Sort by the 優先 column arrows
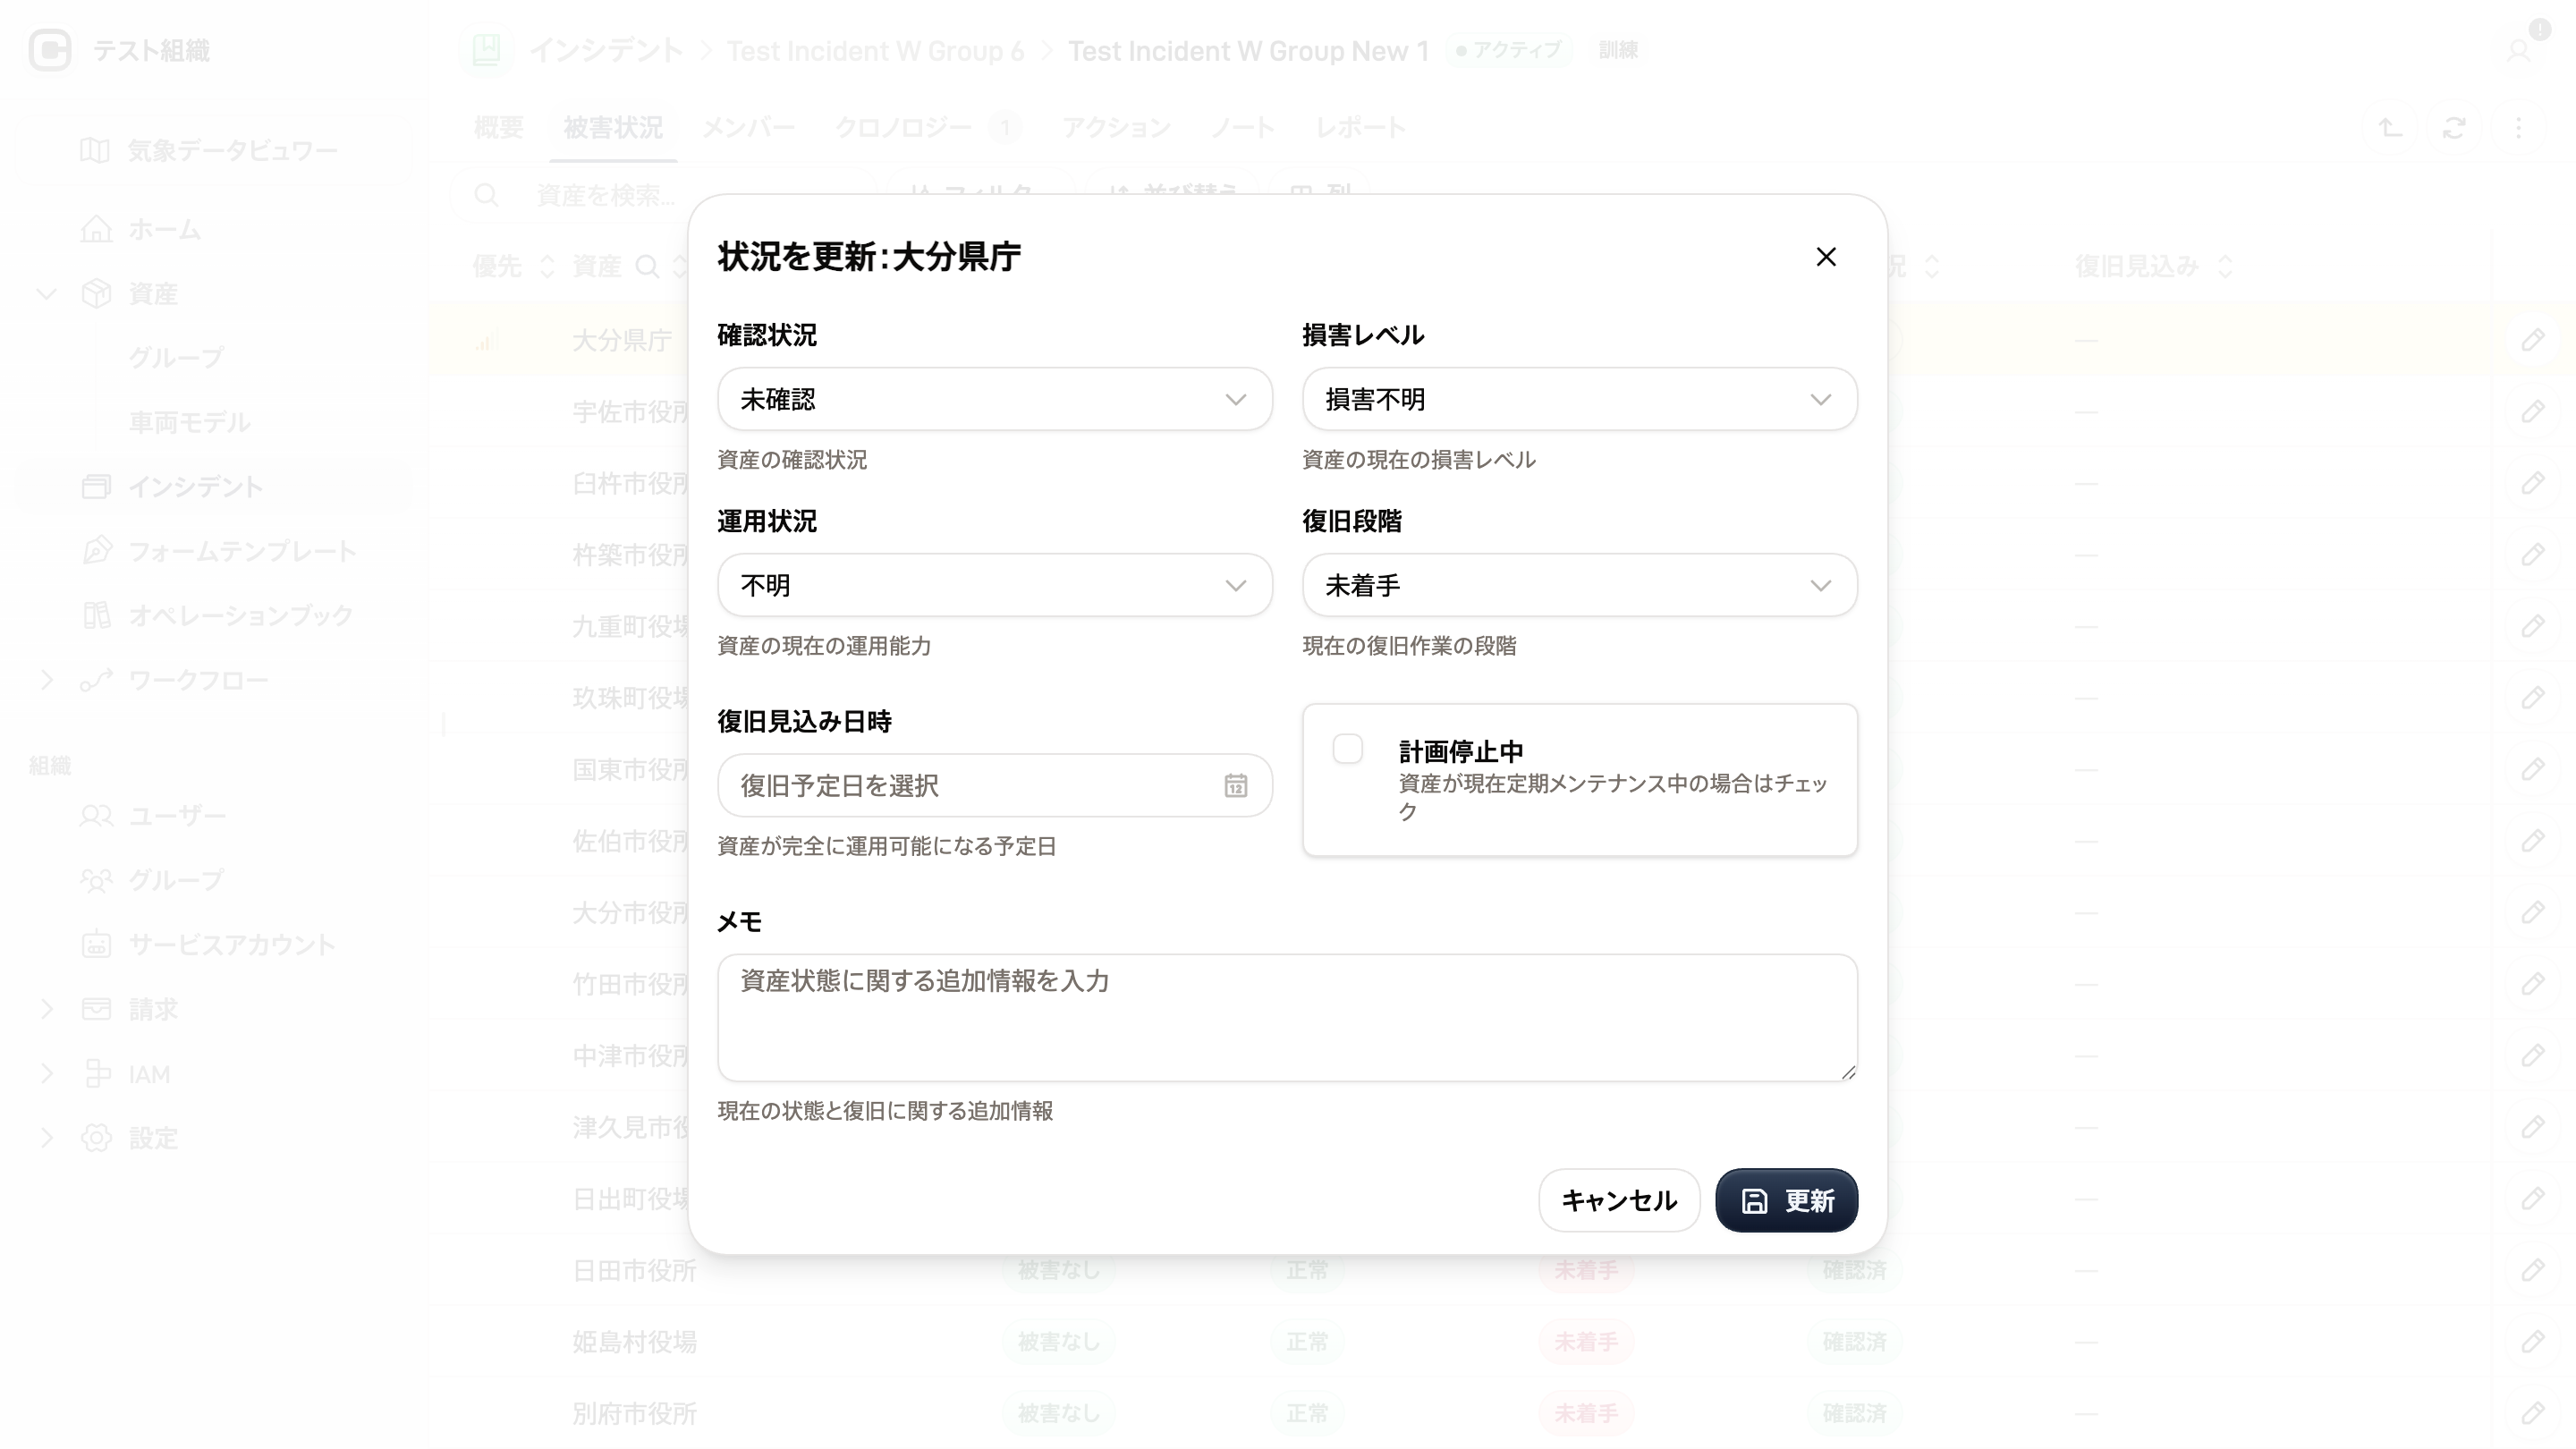Image resolution: width=2576 pixels, height=1449 pixels. (x=546, y=266)
